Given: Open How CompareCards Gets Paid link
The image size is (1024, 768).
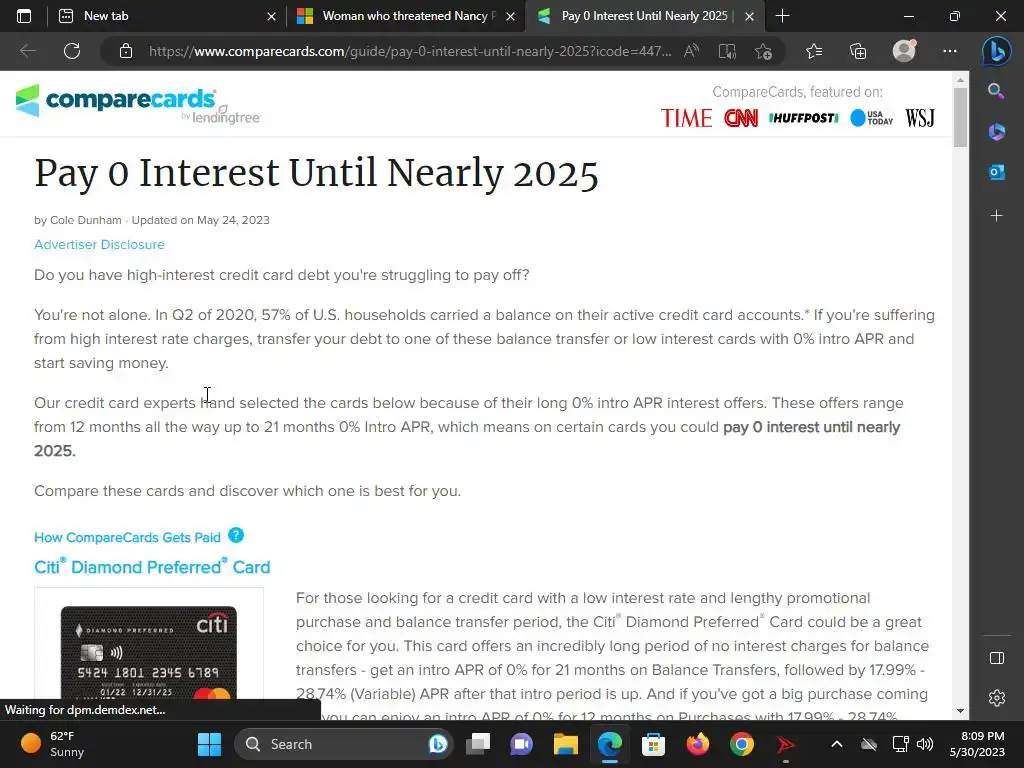Looking at the screenshot, I should [x=127, y=537].
